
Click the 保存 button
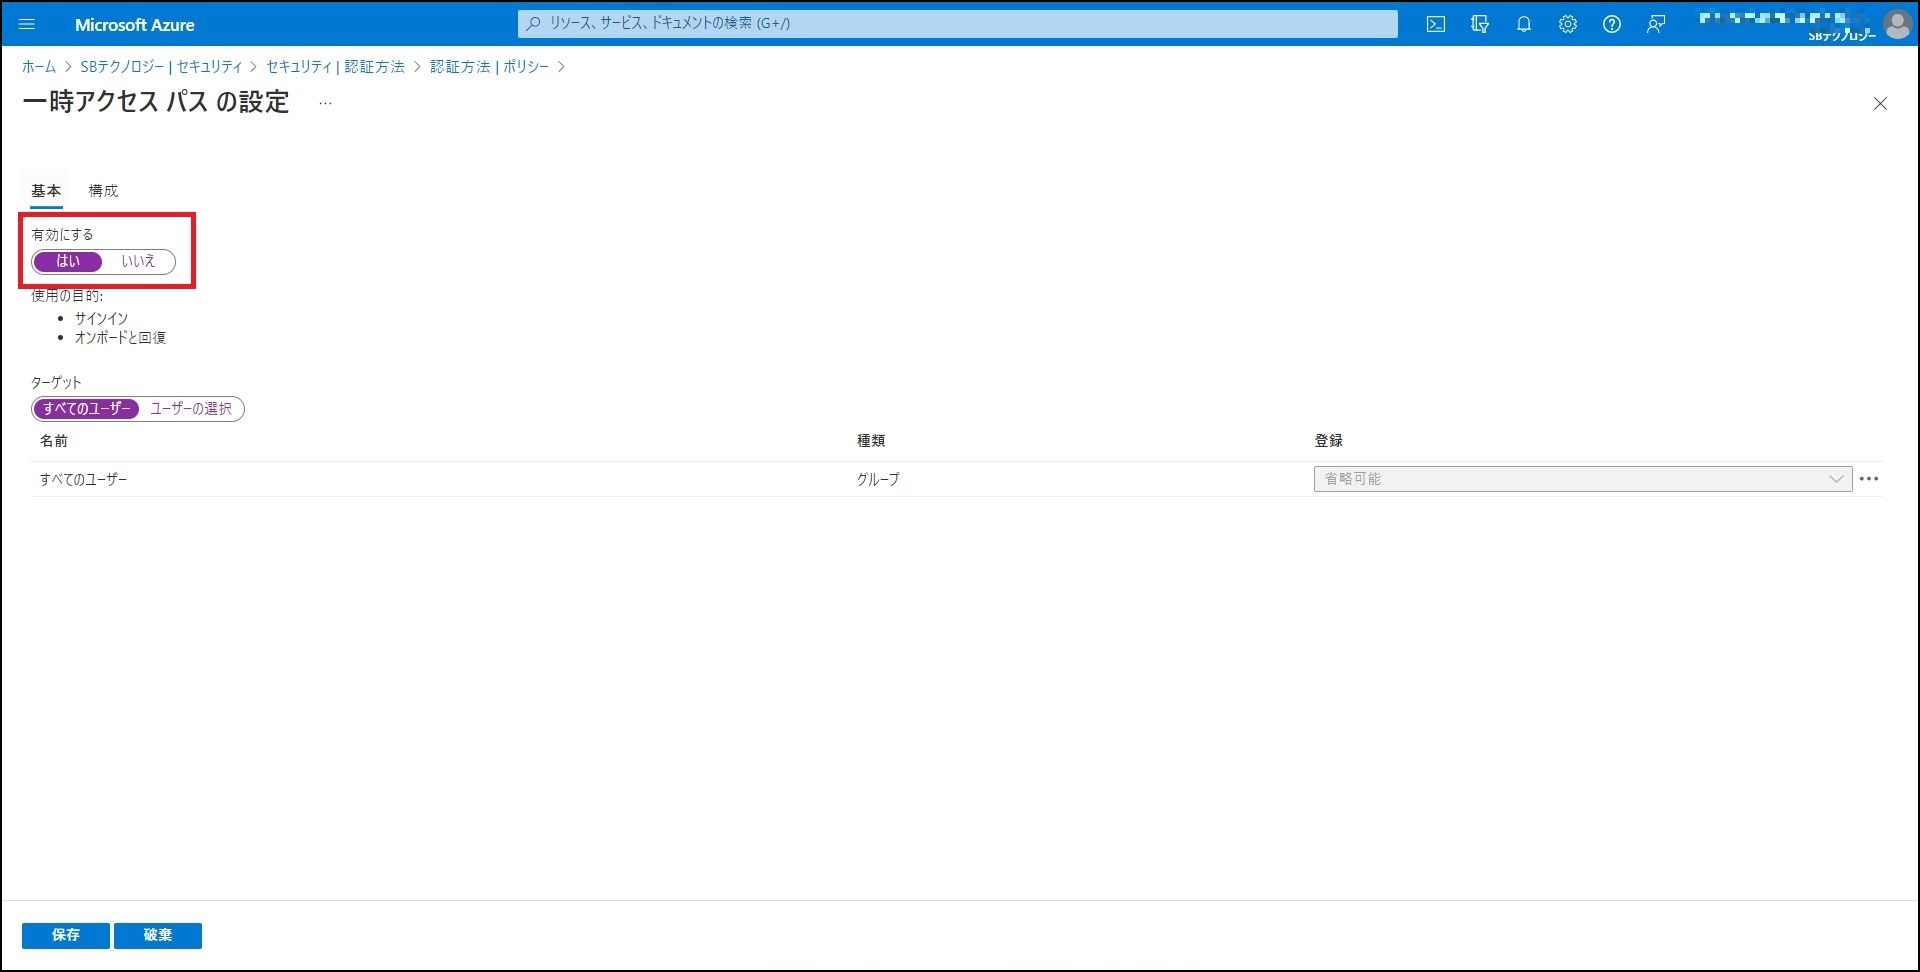pos(66,935)
